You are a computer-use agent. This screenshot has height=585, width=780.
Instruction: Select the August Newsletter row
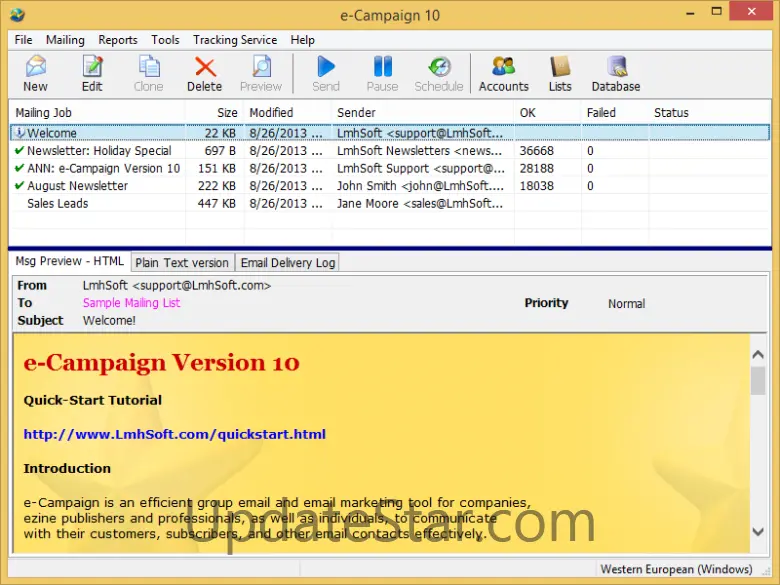pos(390,186)
